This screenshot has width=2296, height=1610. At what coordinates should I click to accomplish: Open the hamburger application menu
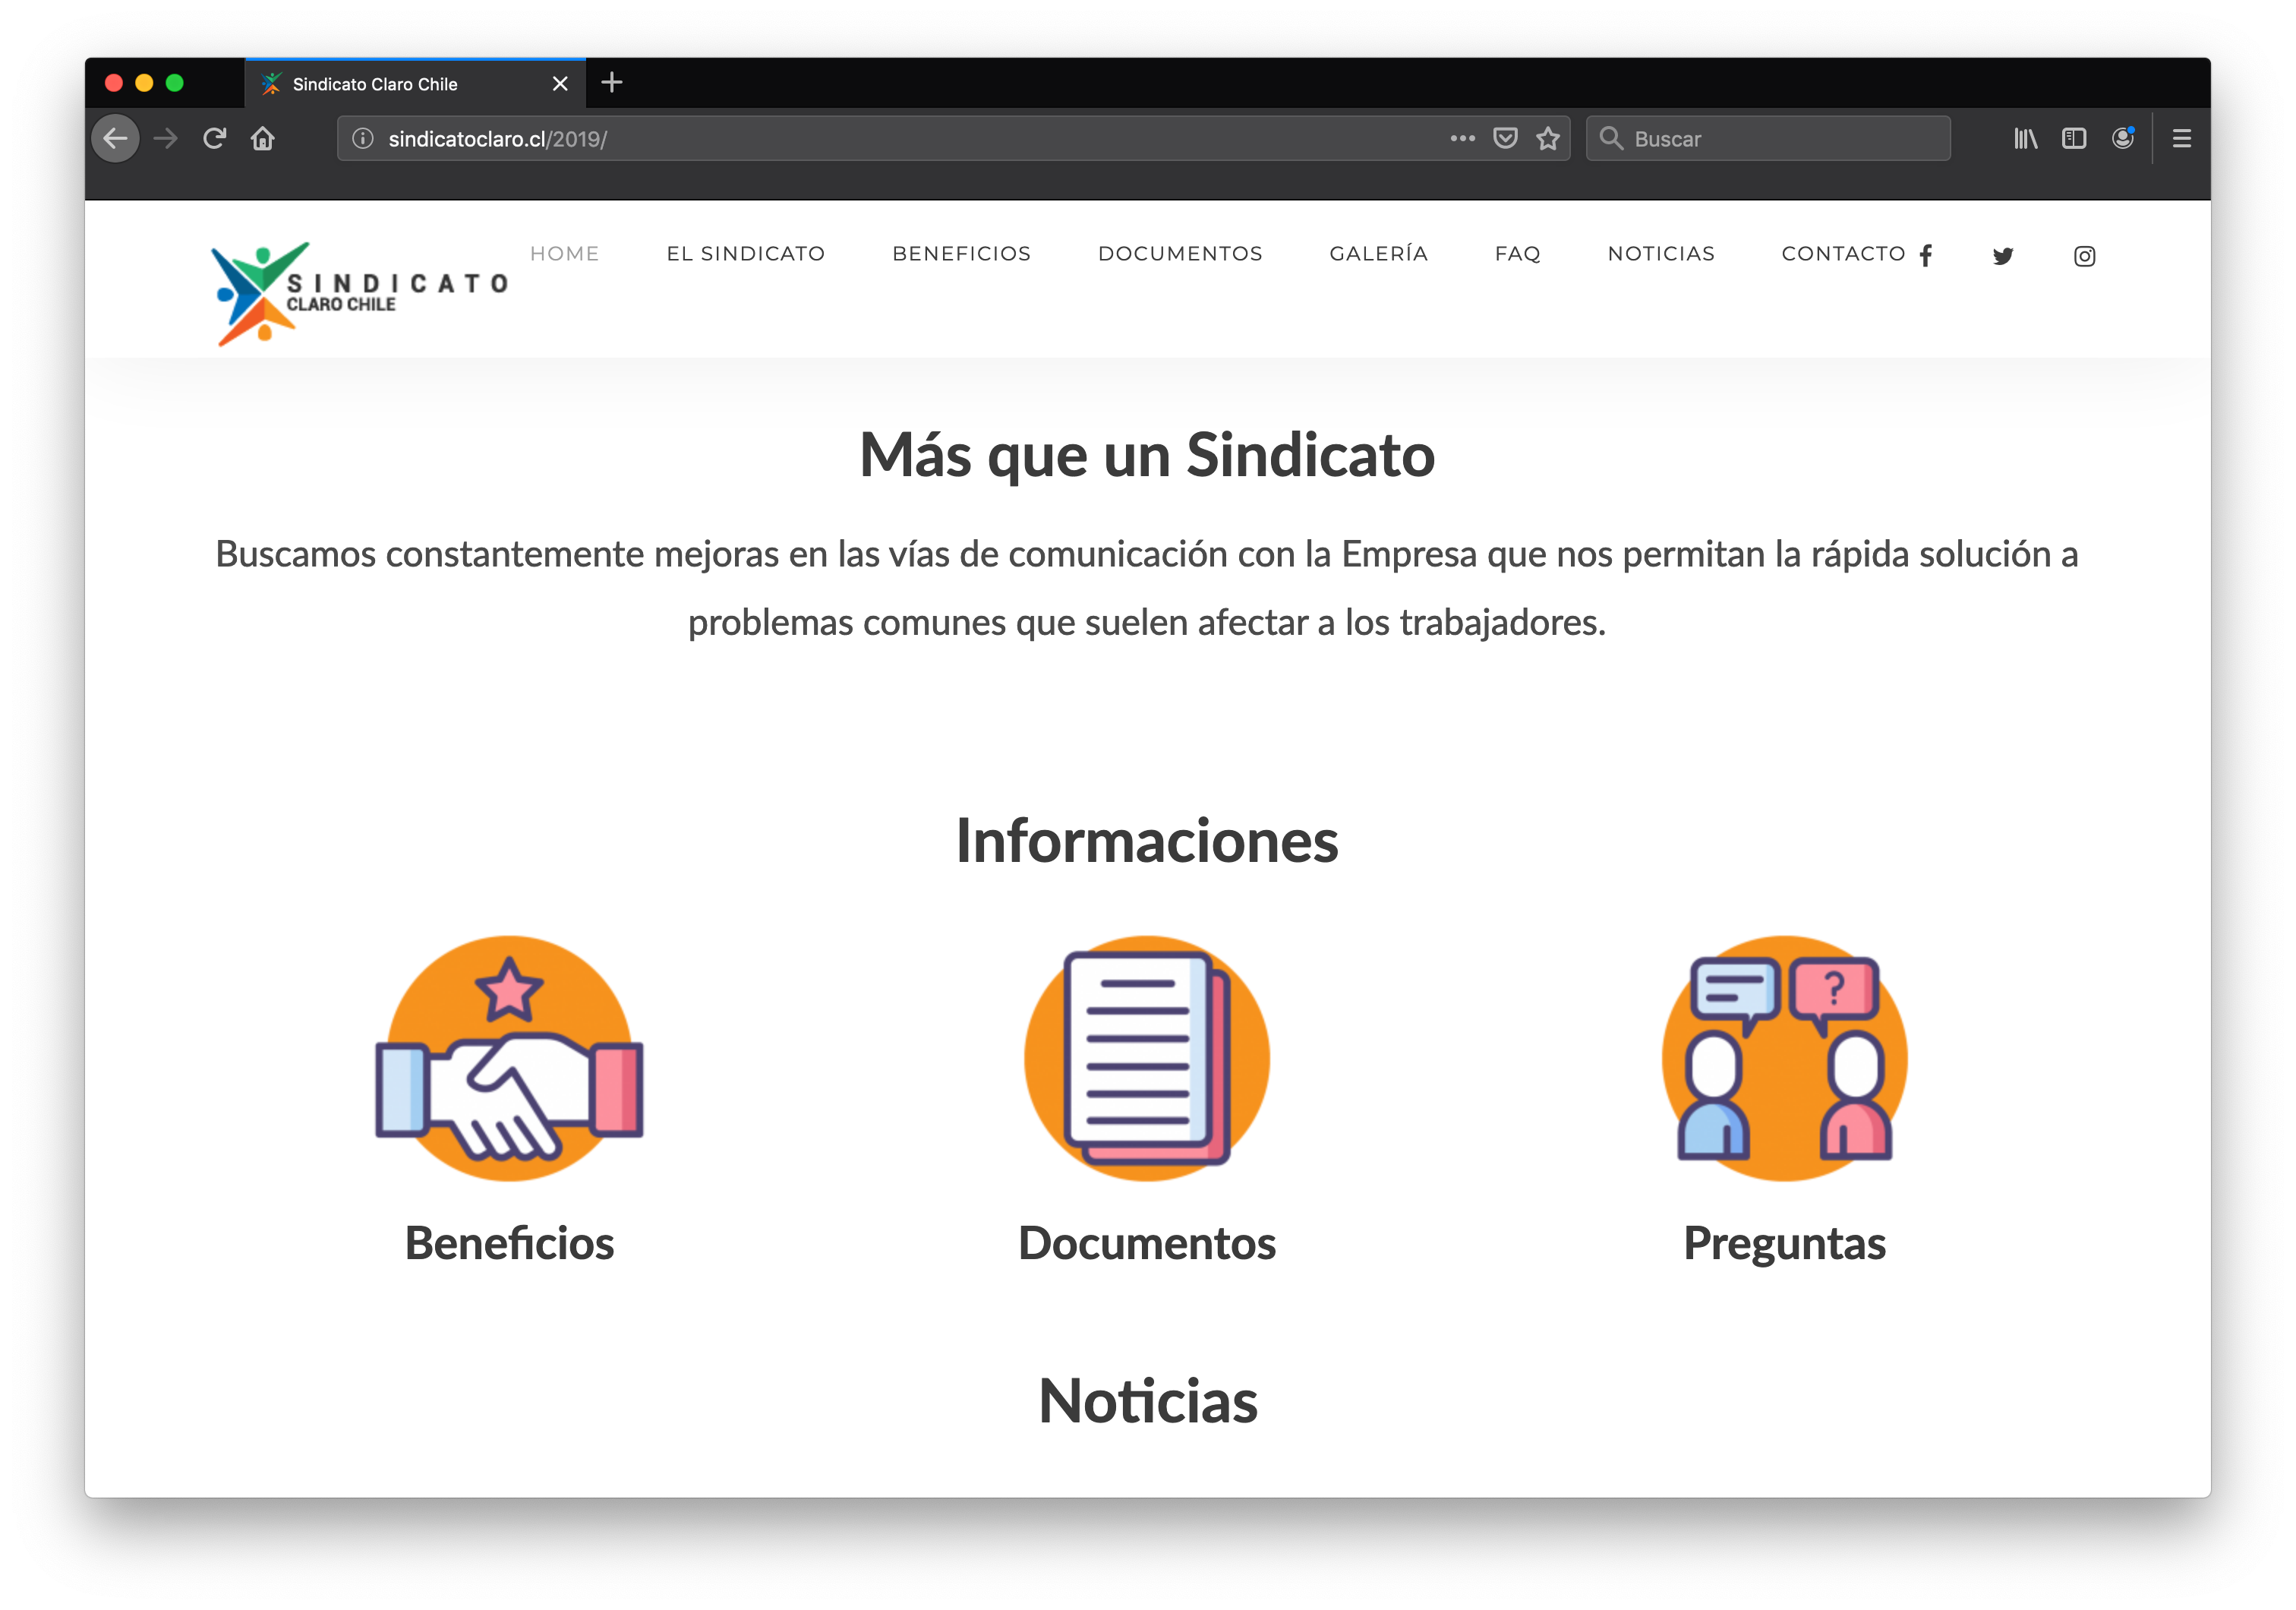coord(2182,139)
